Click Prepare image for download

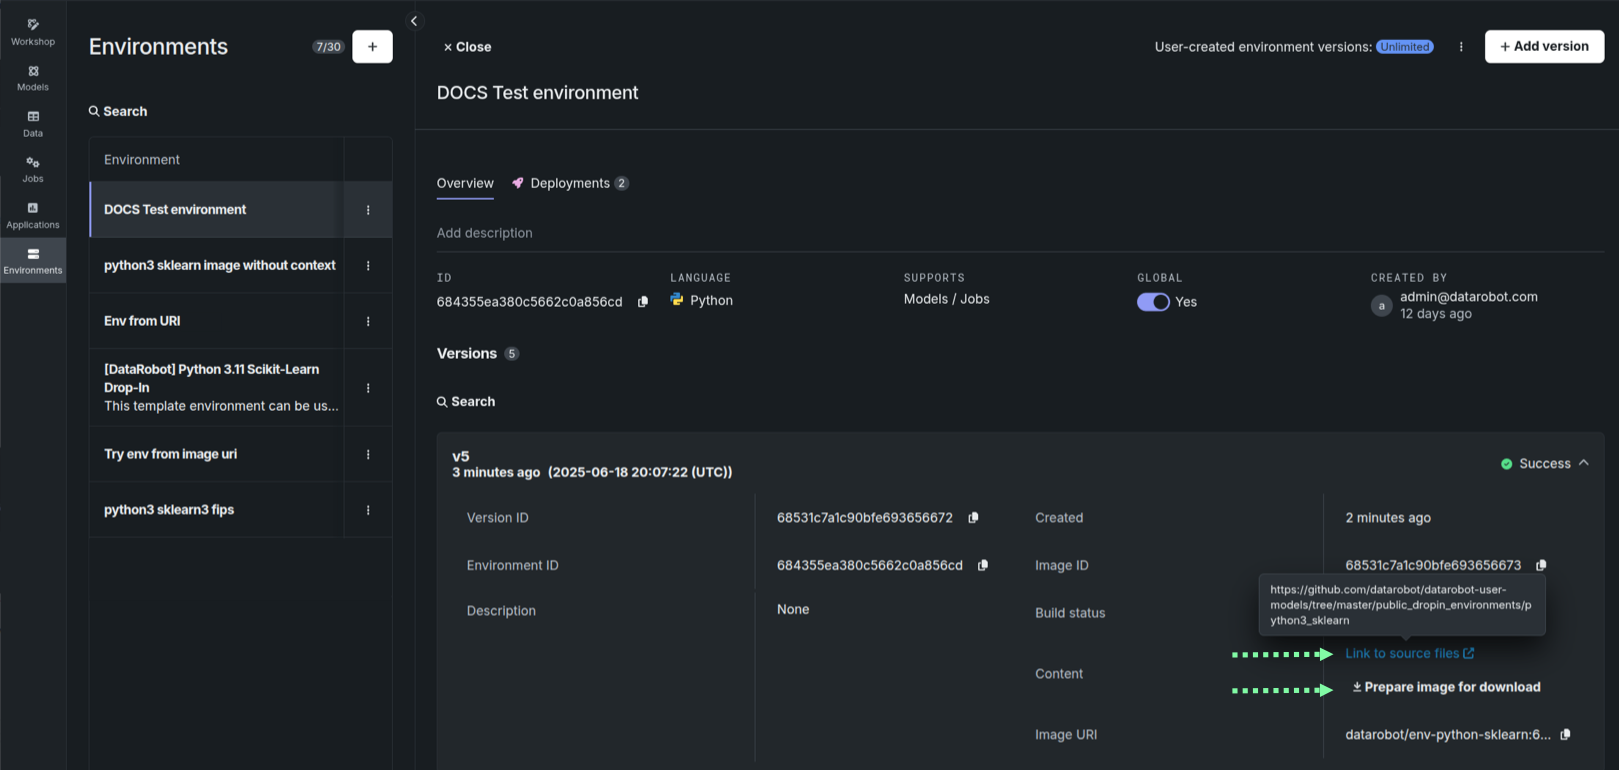click(x=1446, y=687)
